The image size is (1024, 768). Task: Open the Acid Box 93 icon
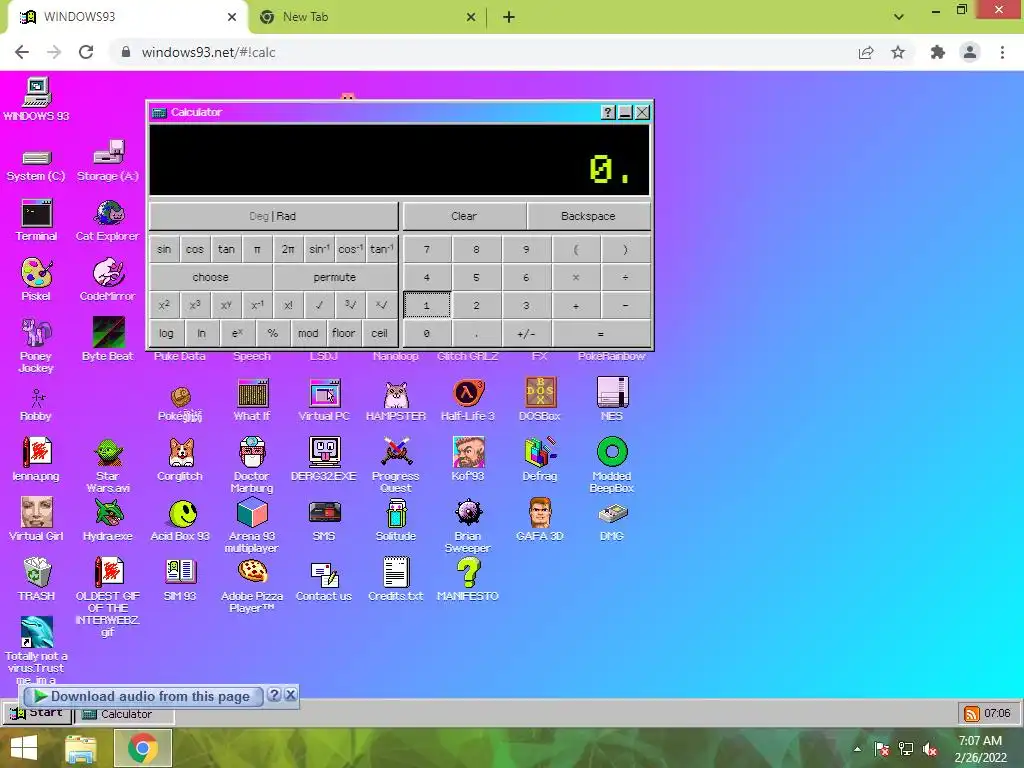pyautogui.click(x=180, y=520)
